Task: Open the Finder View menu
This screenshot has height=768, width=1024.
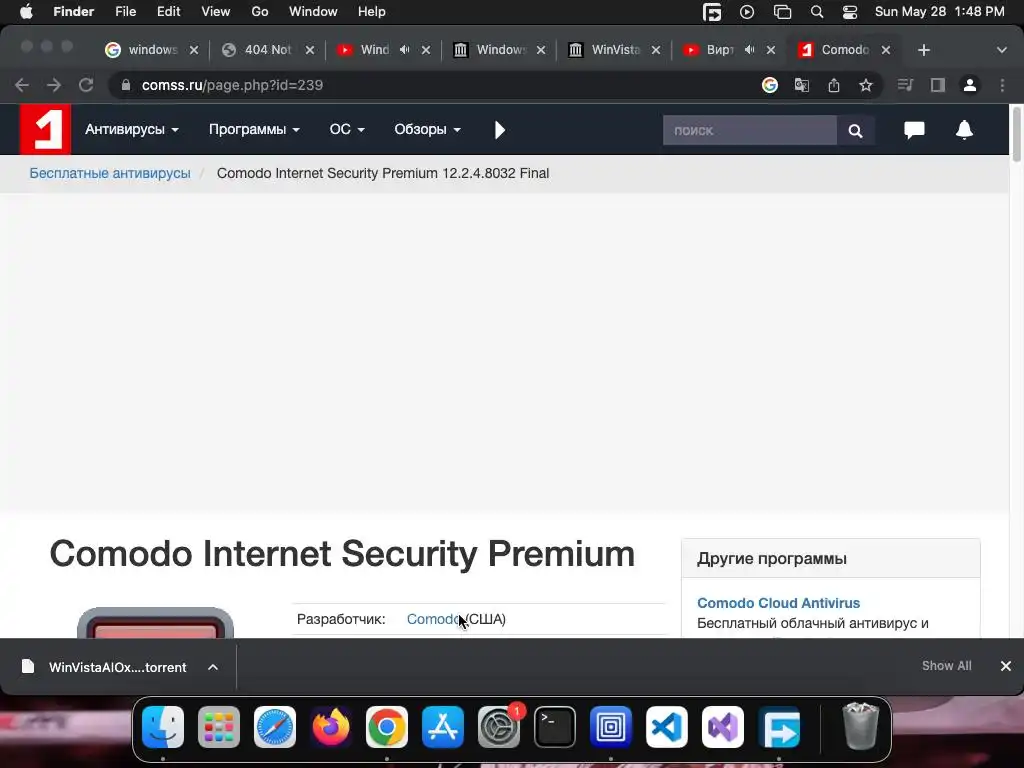Action: click(x=216, y=12)
